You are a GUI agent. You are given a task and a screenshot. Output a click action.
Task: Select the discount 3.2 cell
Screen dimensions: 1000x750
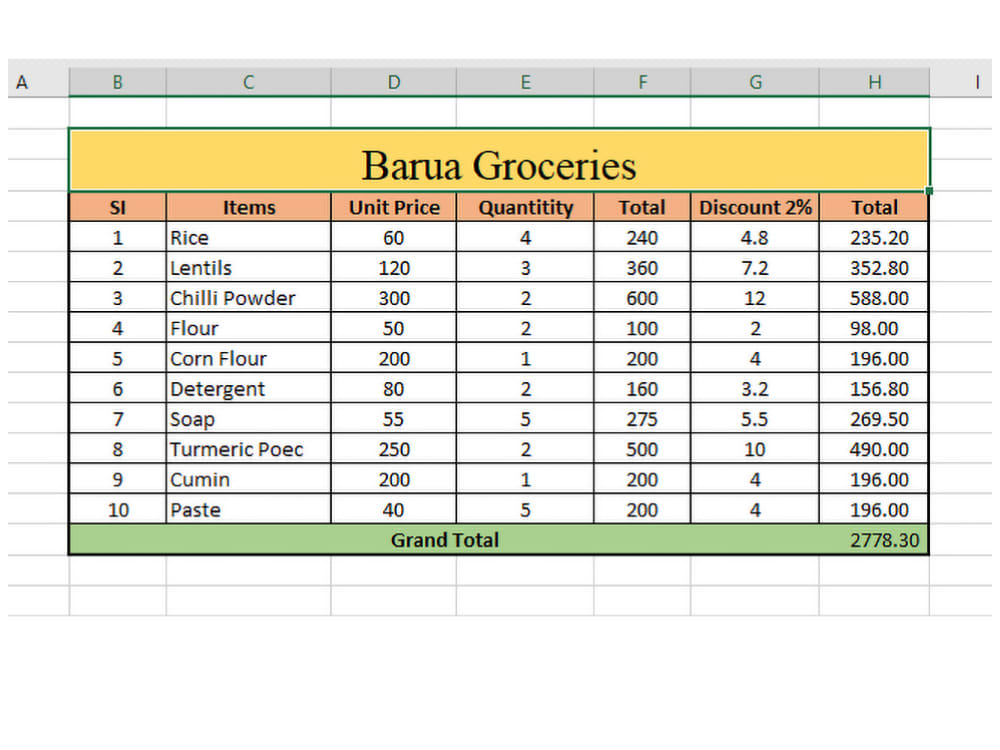[x=755, y=388]
